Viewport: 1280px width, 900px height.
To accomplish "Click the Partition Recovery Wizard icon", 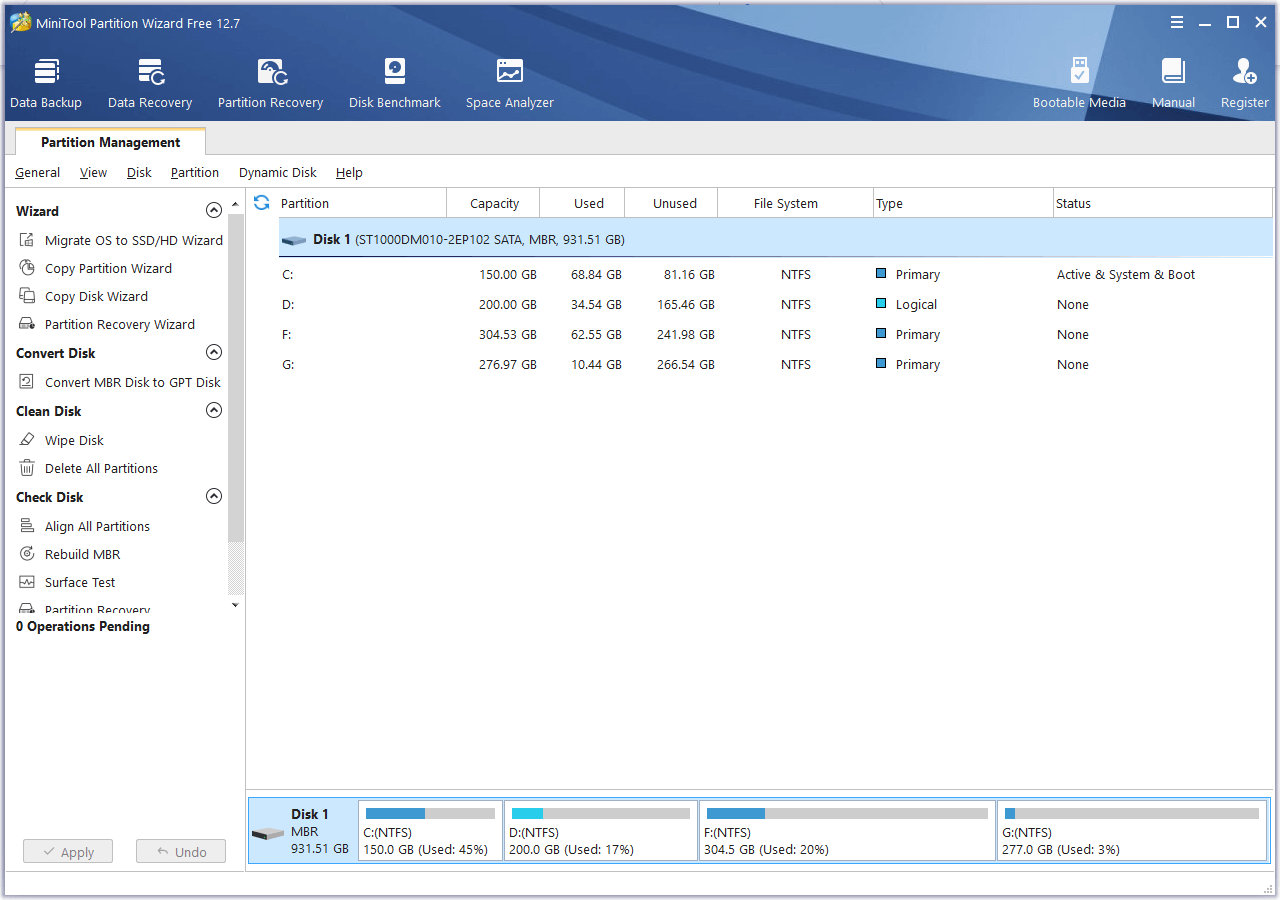I will coord(27,324).
